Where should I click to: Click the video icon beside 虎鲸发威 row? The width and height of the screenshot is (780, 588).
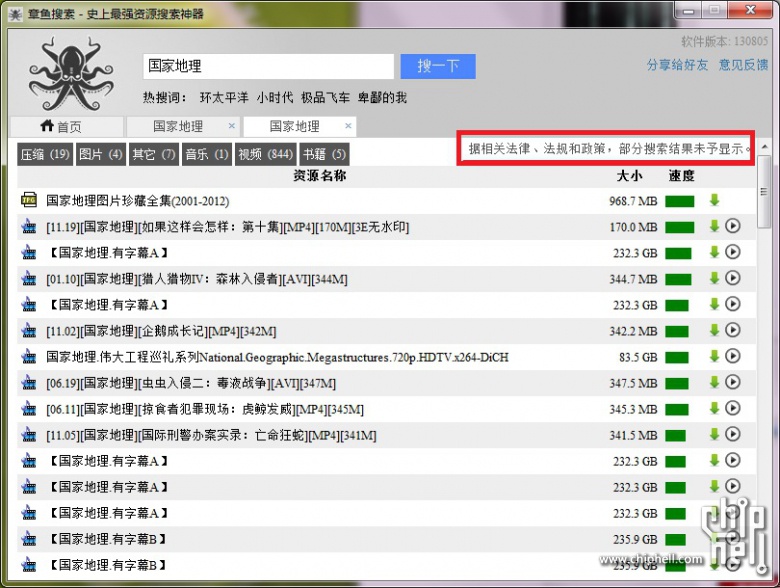tap(29, 409)
